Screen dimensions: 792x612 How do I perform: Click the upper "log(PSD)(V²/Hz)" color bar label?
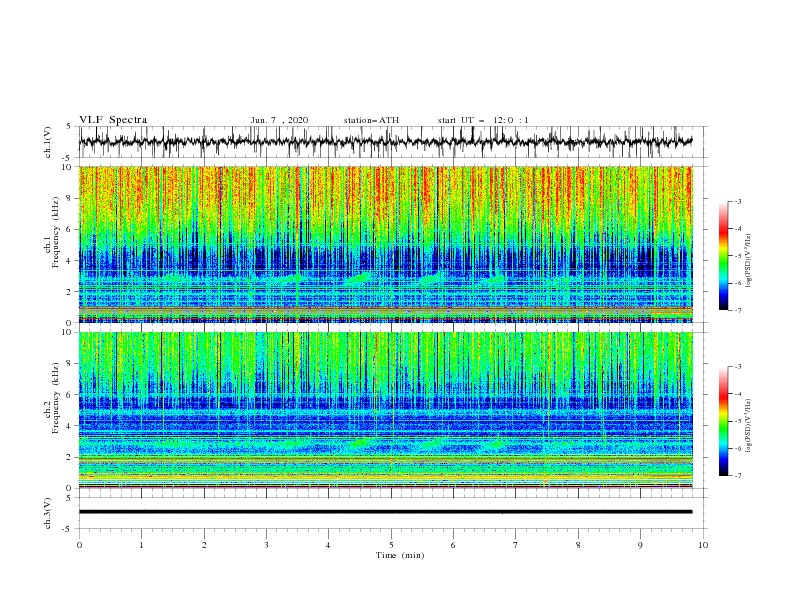pyautogui.click(x=749, y=261)
